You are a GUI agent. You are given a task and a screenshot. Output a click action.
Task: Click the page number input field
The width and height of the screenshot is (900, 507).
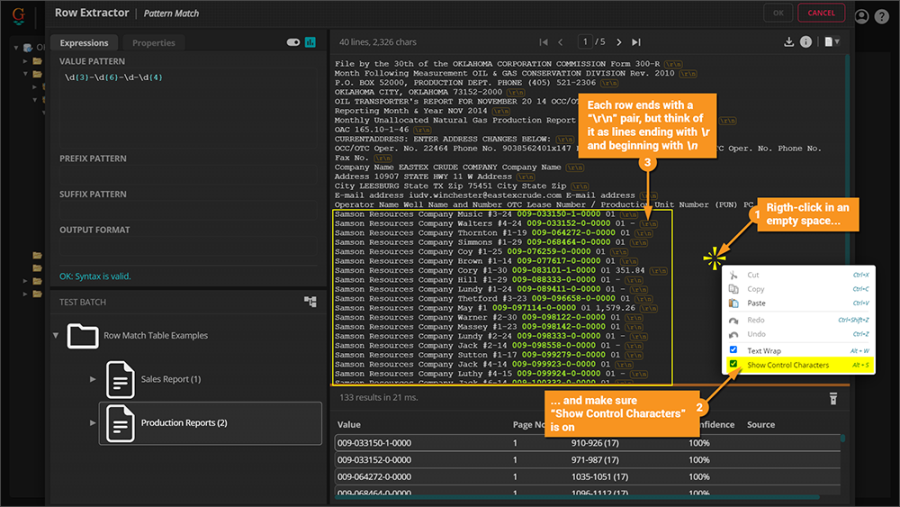(586, 42)
